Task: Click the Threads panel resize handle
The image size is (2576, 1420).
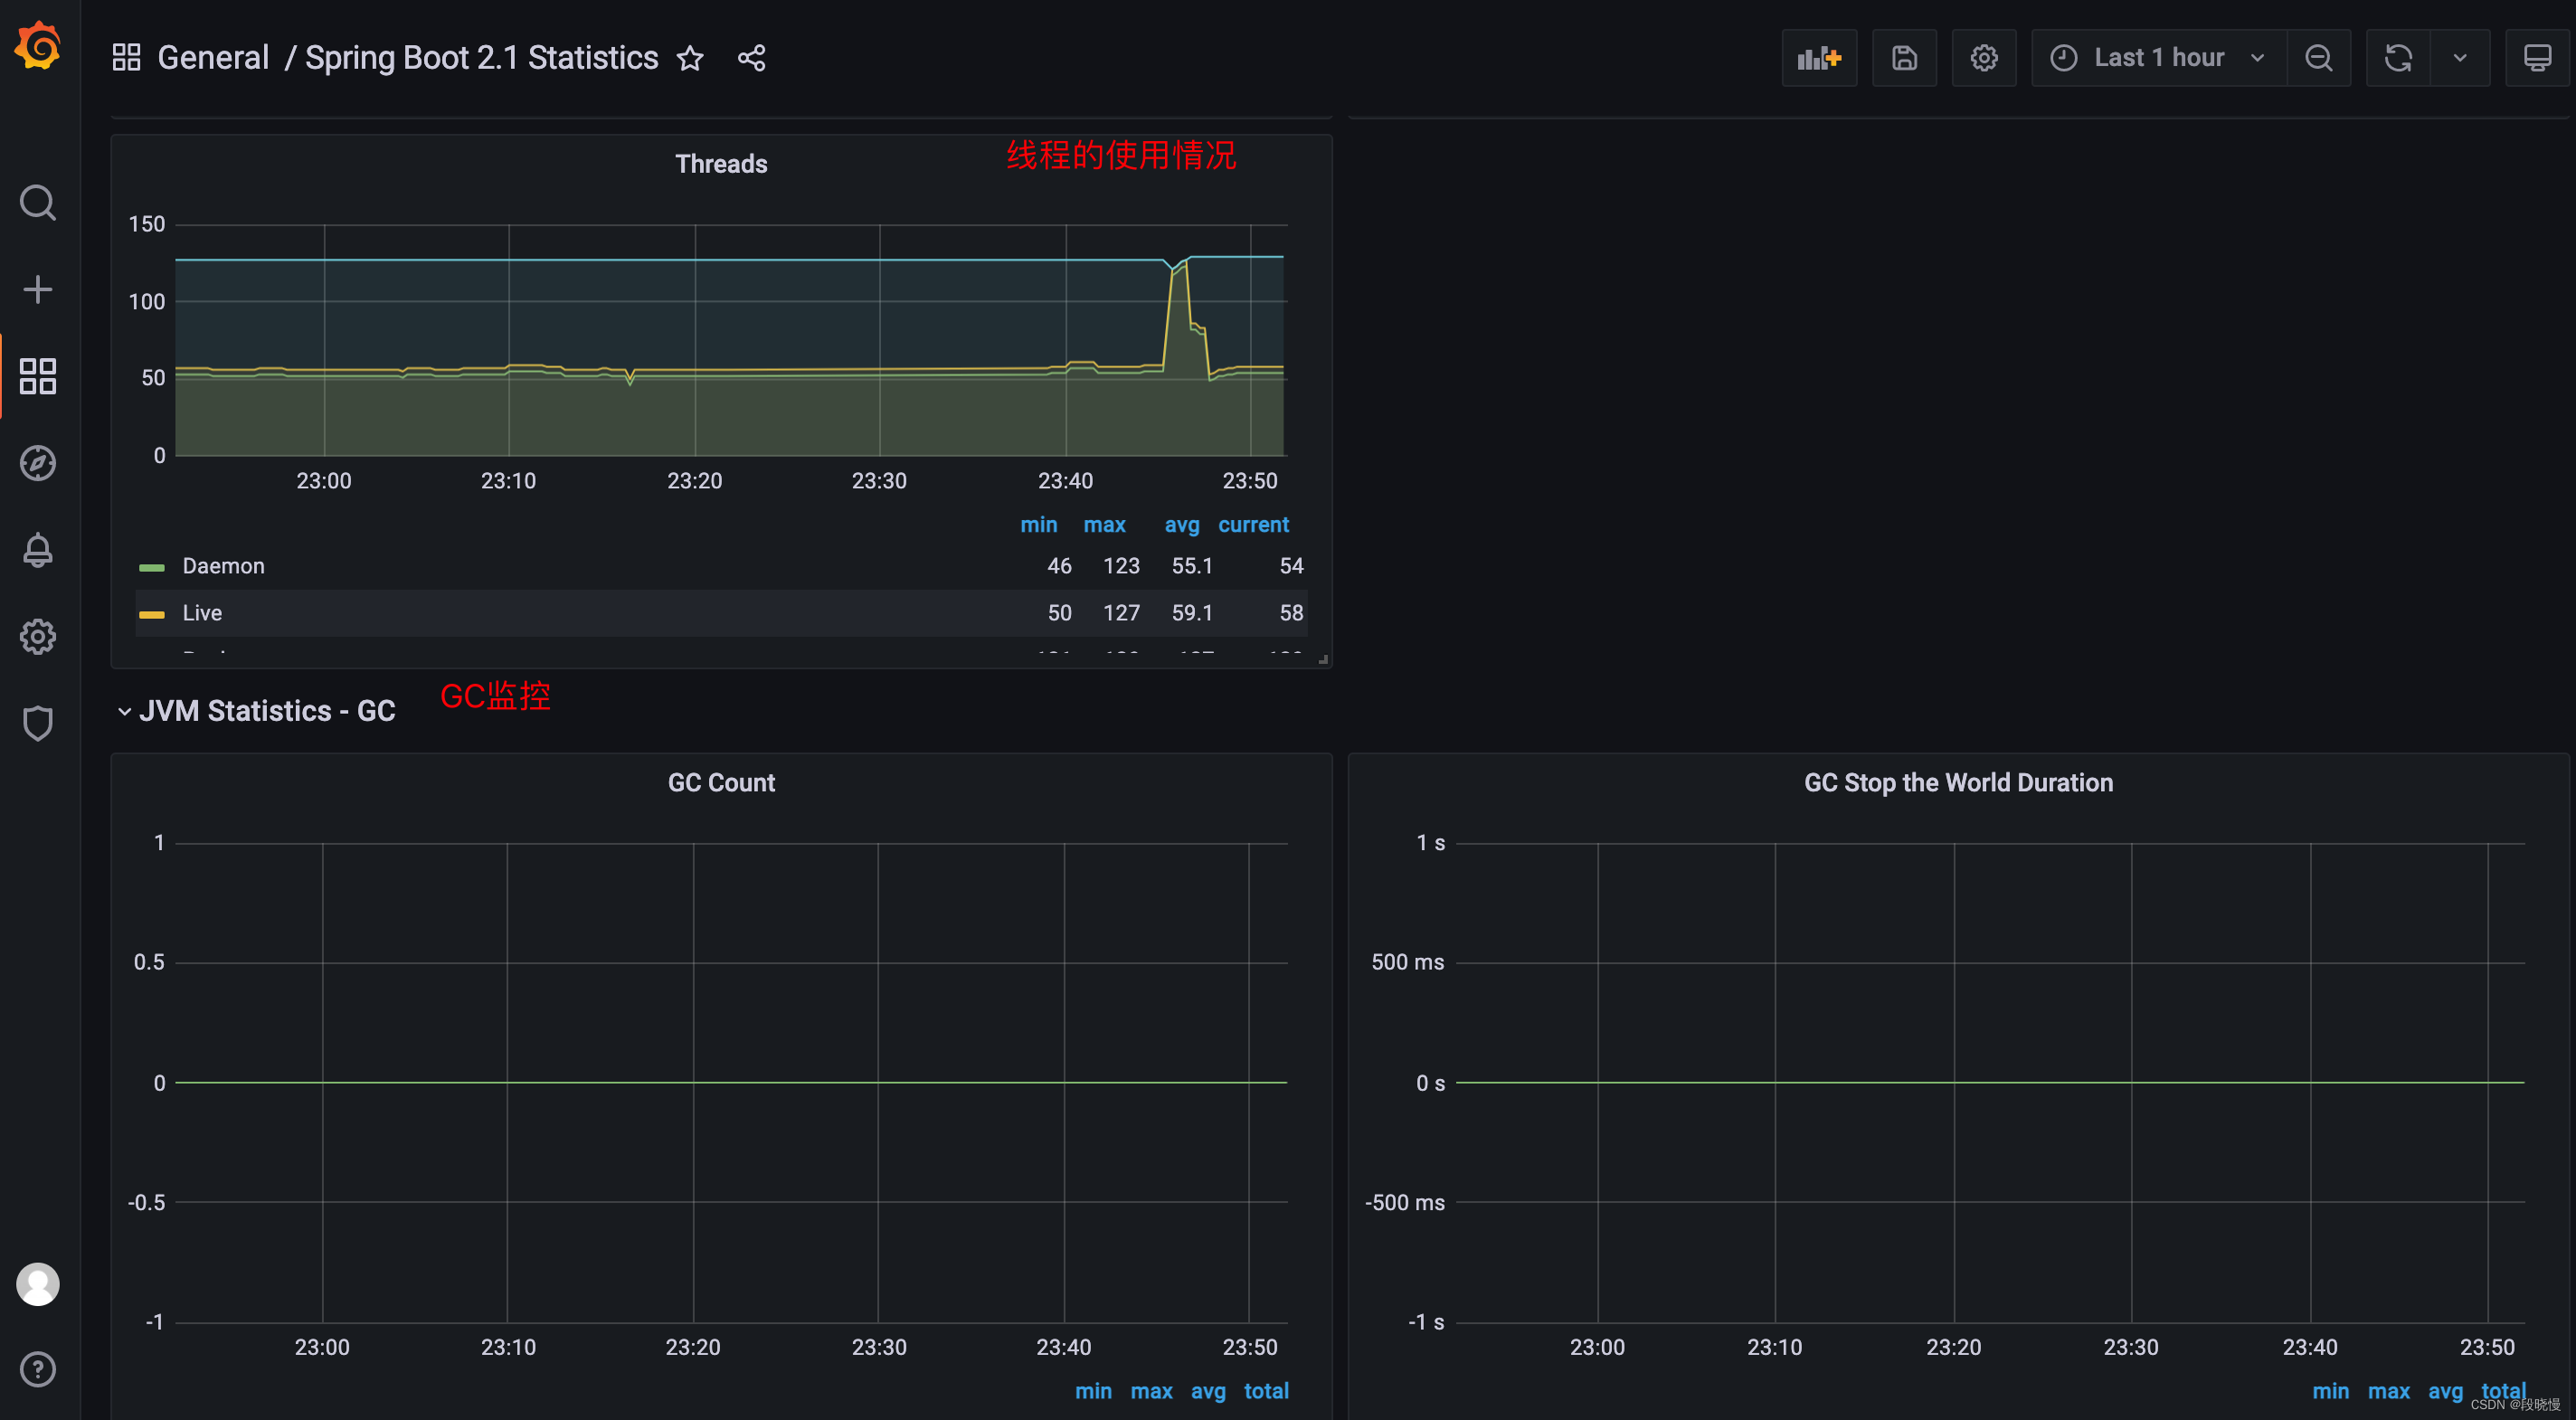Action: [x=1323, y=660]
